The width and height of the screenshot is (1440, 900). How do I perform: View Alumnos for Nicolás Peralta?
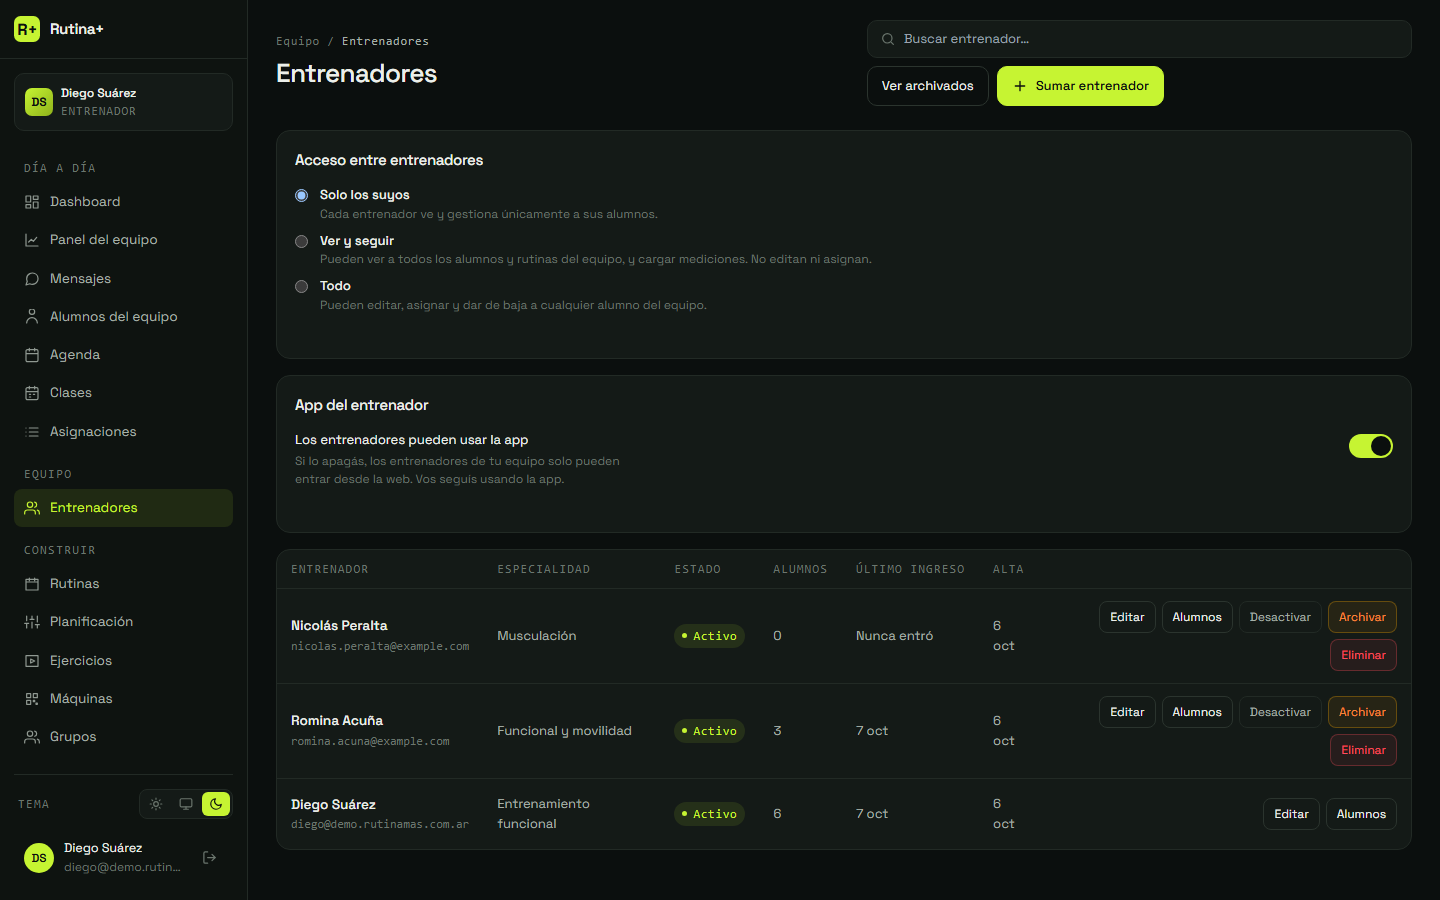(1197, 617)
